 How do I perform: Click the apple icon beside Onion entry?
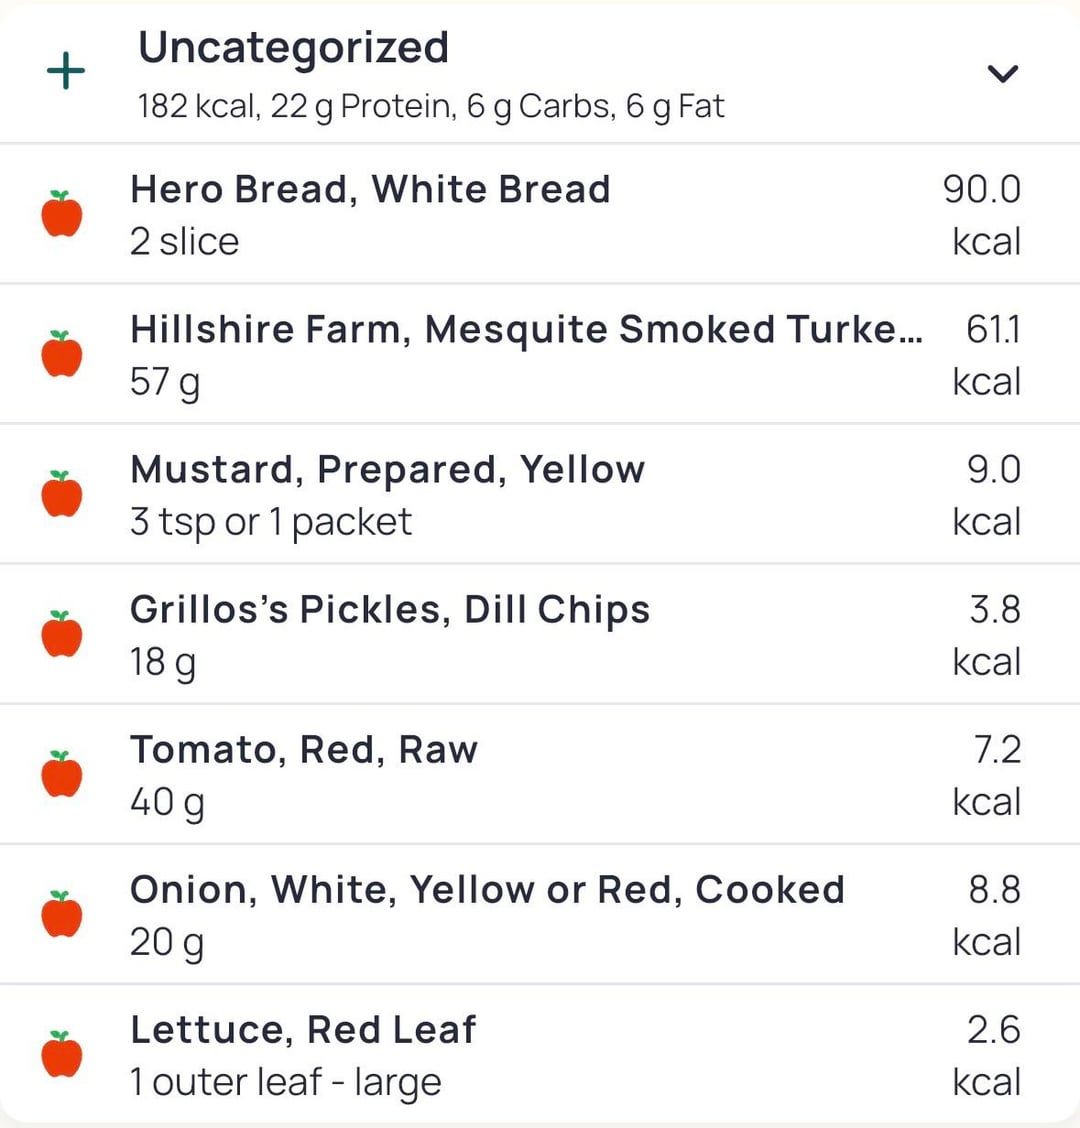coord(62,914)
